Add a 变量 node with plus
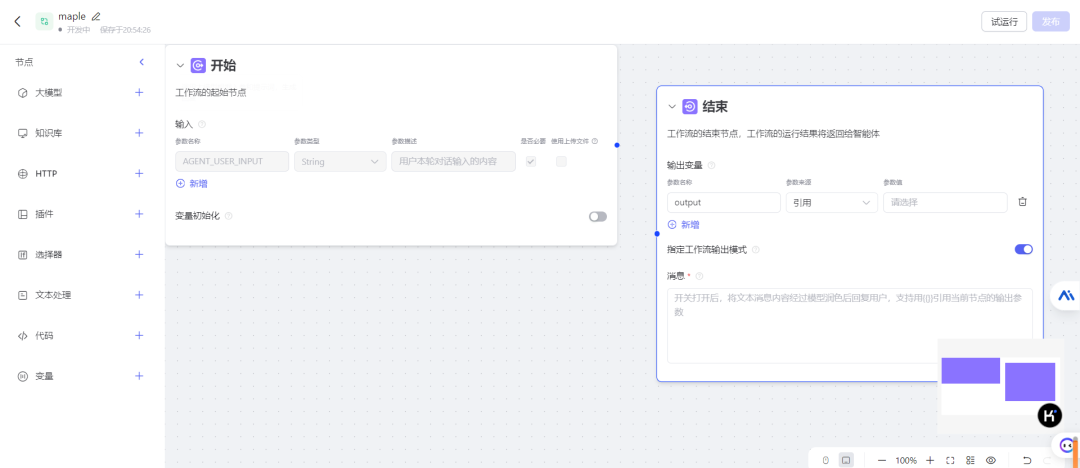The width and height of the screenshot is (1080, 468). (x=139, y=376)
